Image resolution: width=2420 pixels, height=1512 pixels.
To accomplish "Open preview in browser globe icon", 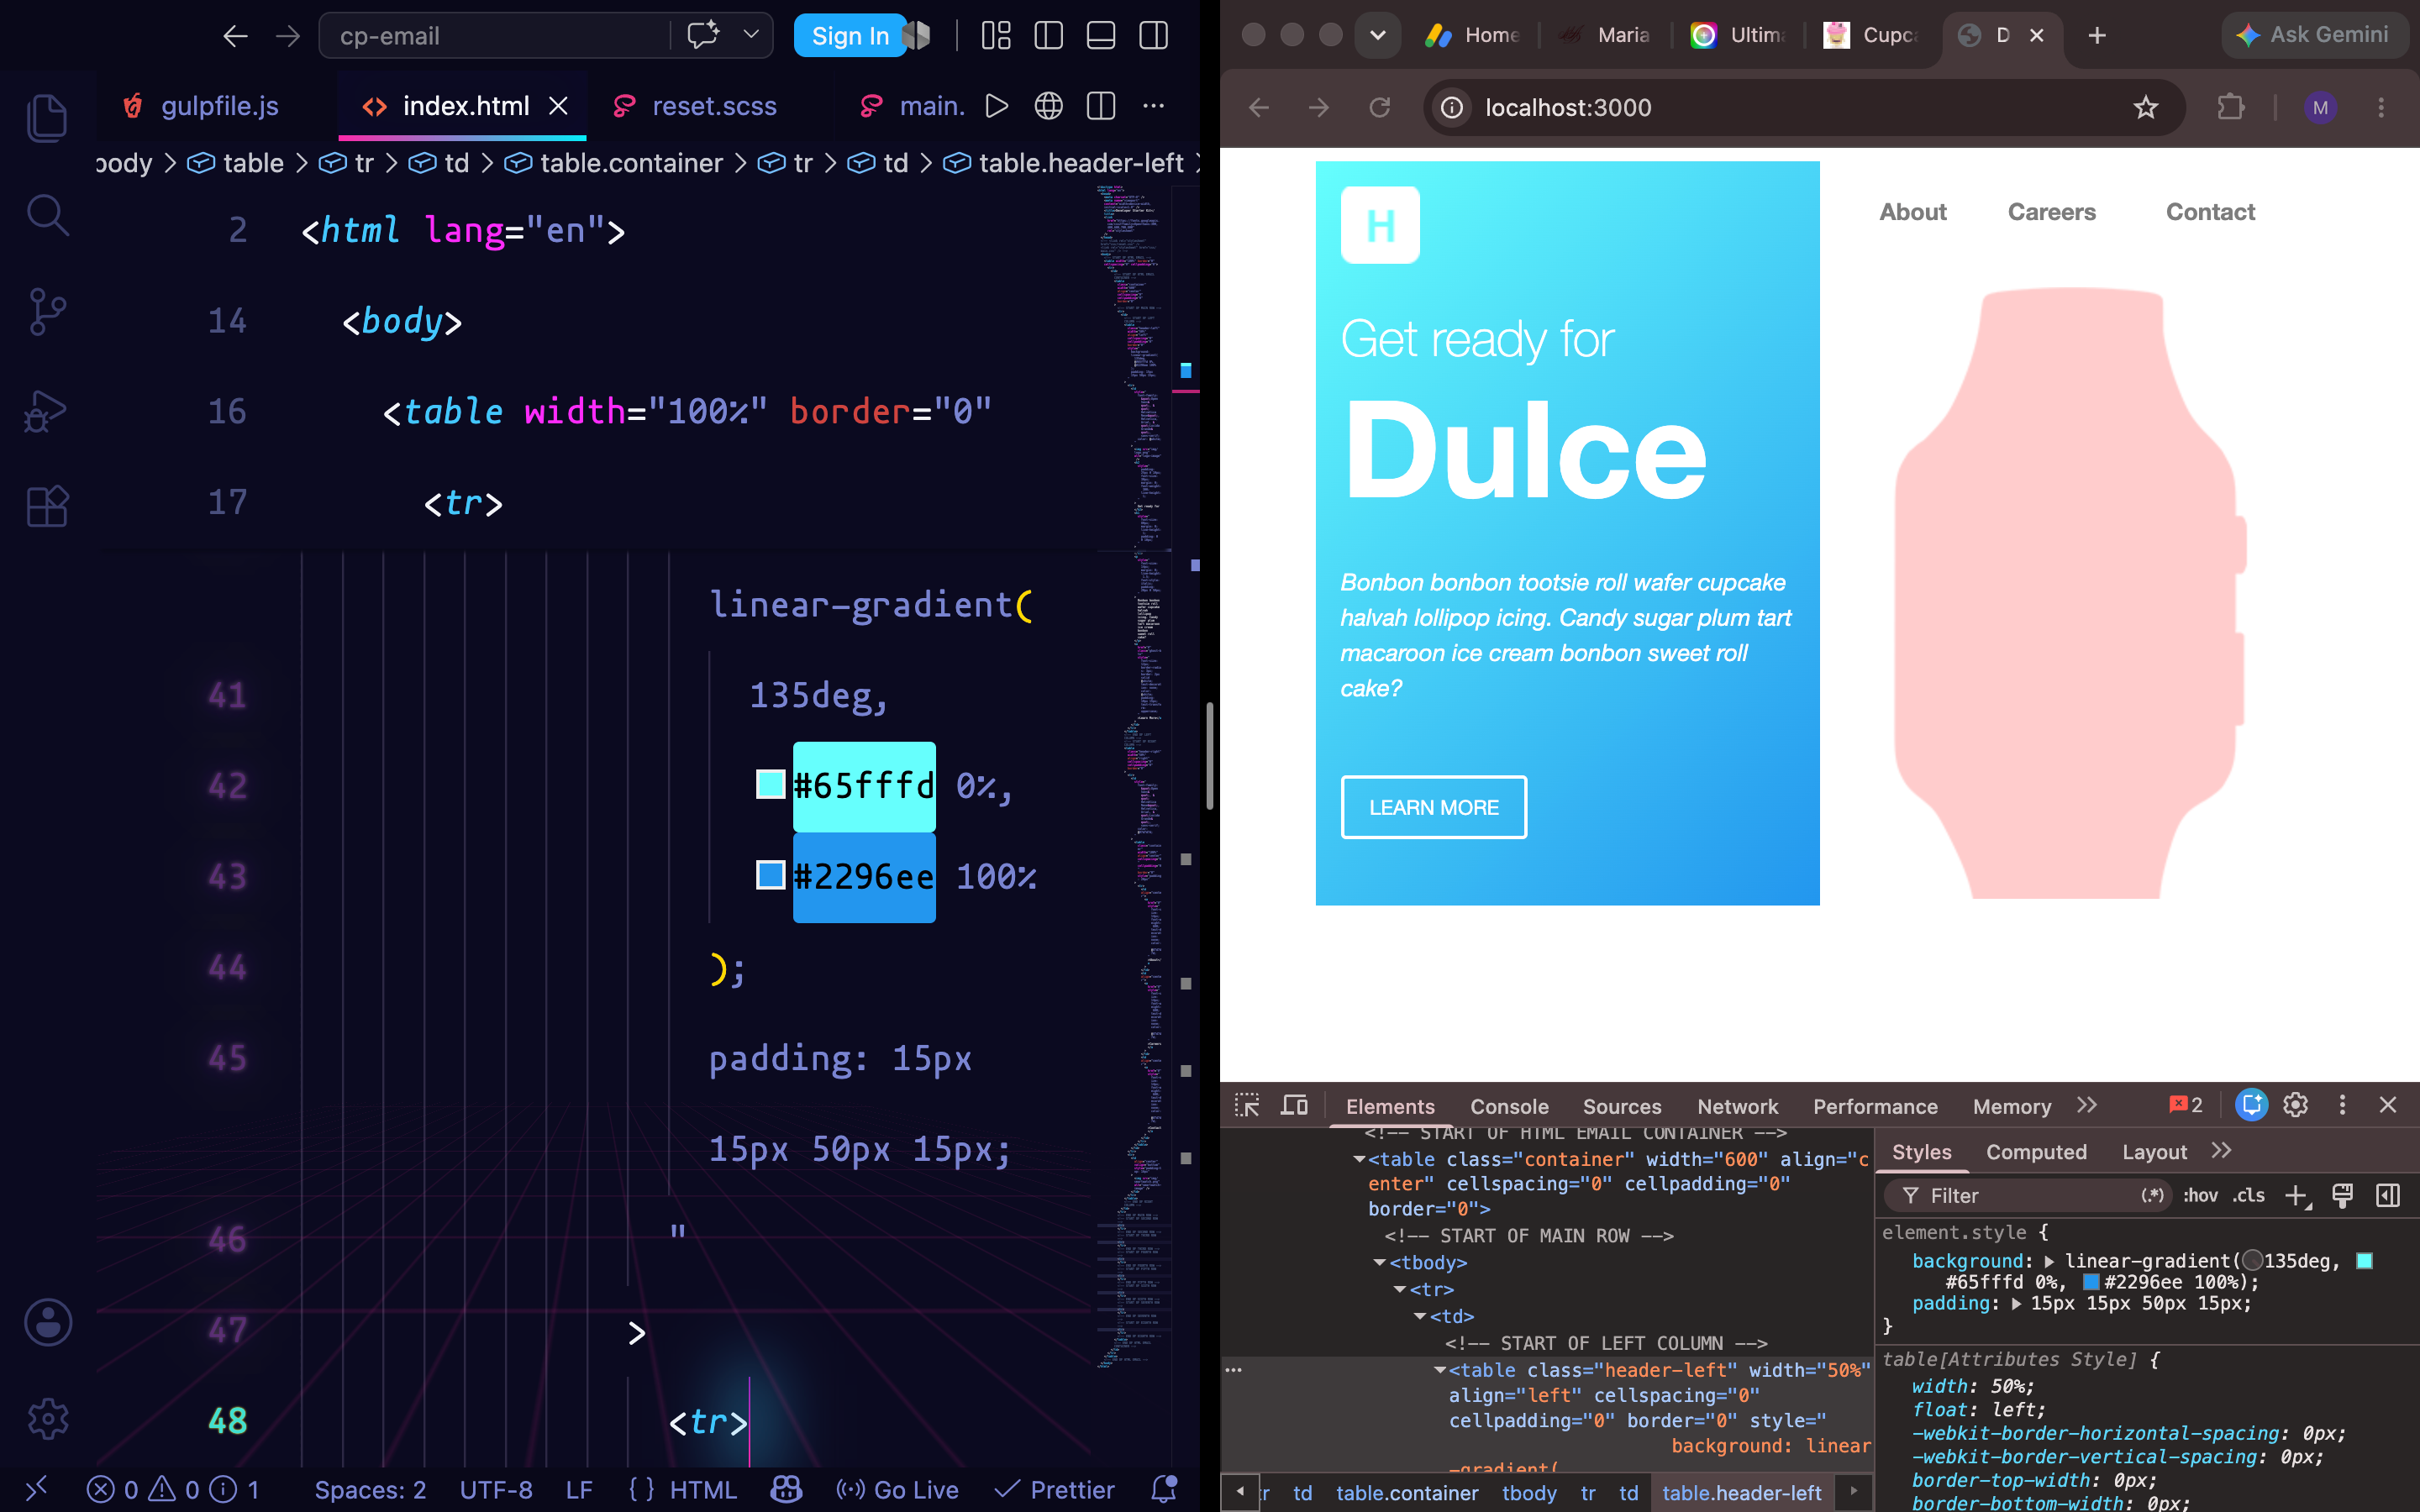I will pyautogui.click(x=1048, y=106).
